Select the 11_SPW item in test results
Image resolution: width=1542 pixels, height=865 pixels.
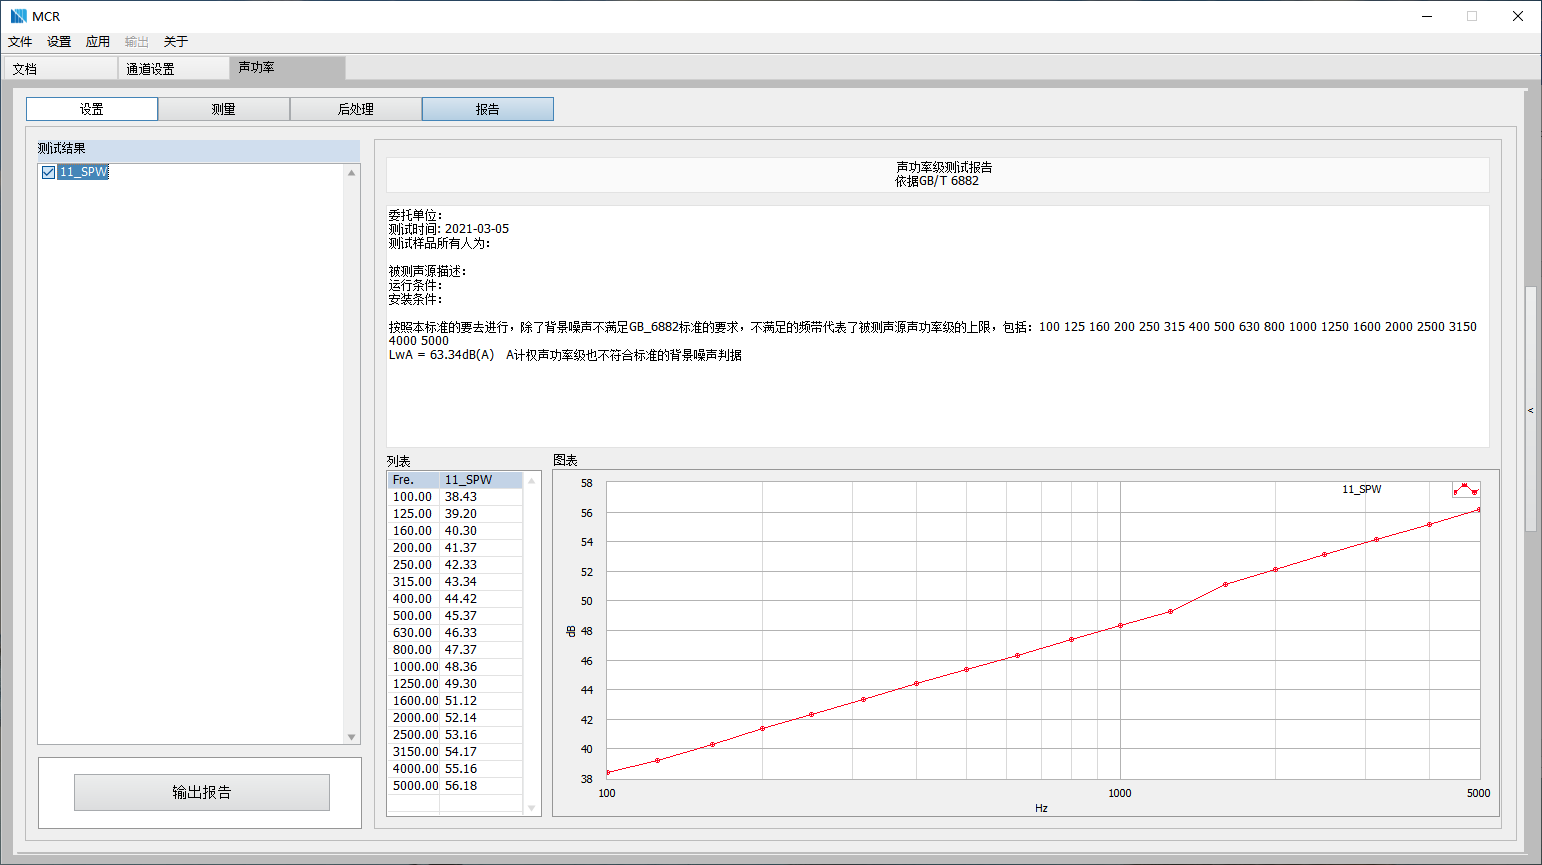click(83, 172)
